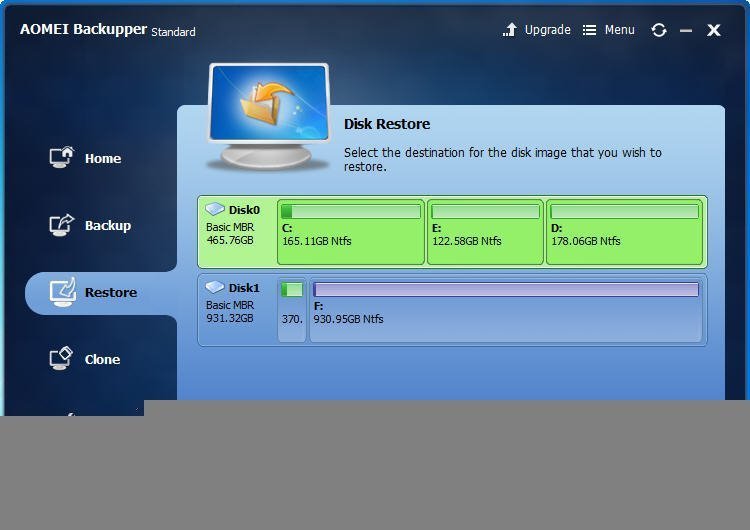Click the F: partition usage bar
Screen dimensions: 750x530
[x=506, y=289]
